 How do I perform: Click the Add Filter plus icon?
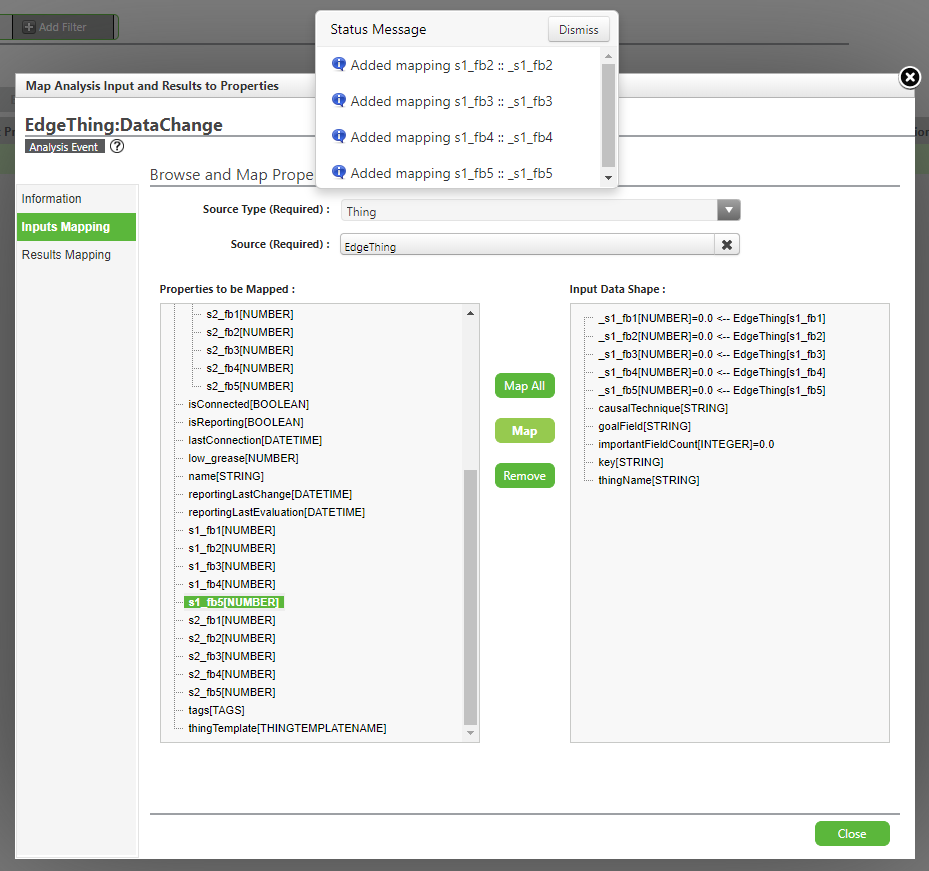(x=28, y=27)
